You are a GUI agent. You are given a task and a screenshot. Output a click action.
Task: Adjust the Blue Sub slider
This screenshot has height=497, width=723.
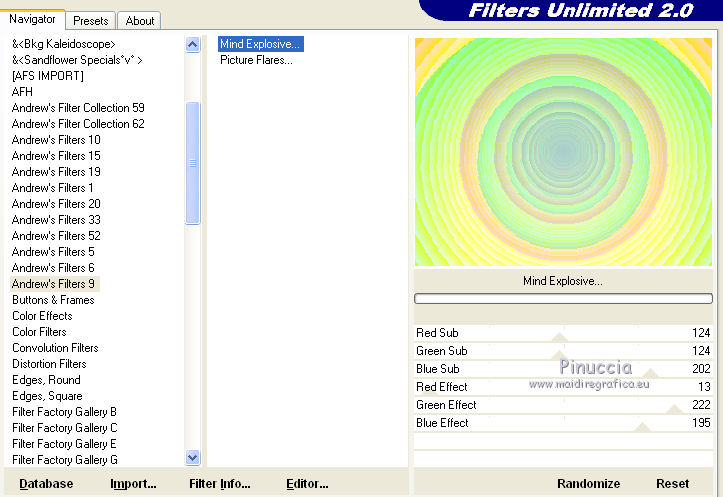(x=563, y=369)
